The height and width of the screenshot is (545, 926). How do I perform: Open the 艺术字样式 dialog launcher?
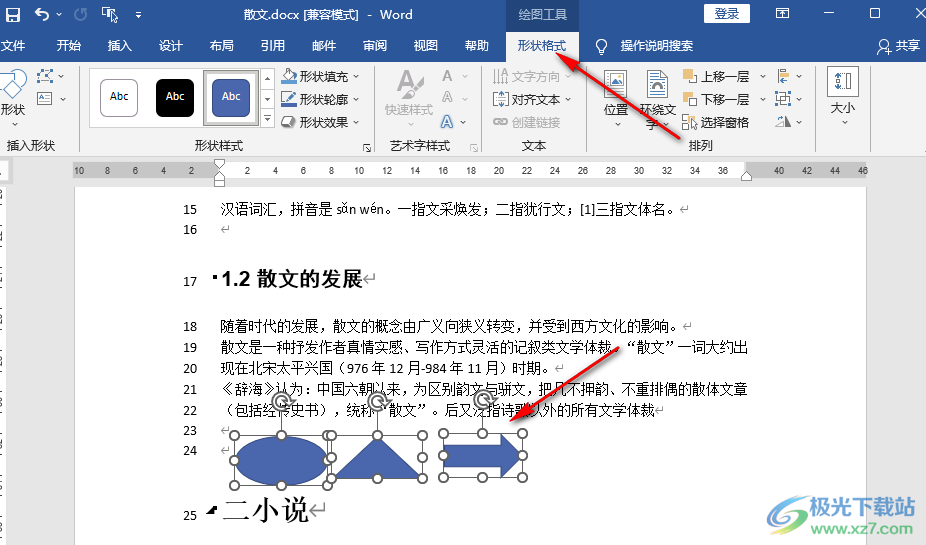pyautogui.click(x=474, y=148)
